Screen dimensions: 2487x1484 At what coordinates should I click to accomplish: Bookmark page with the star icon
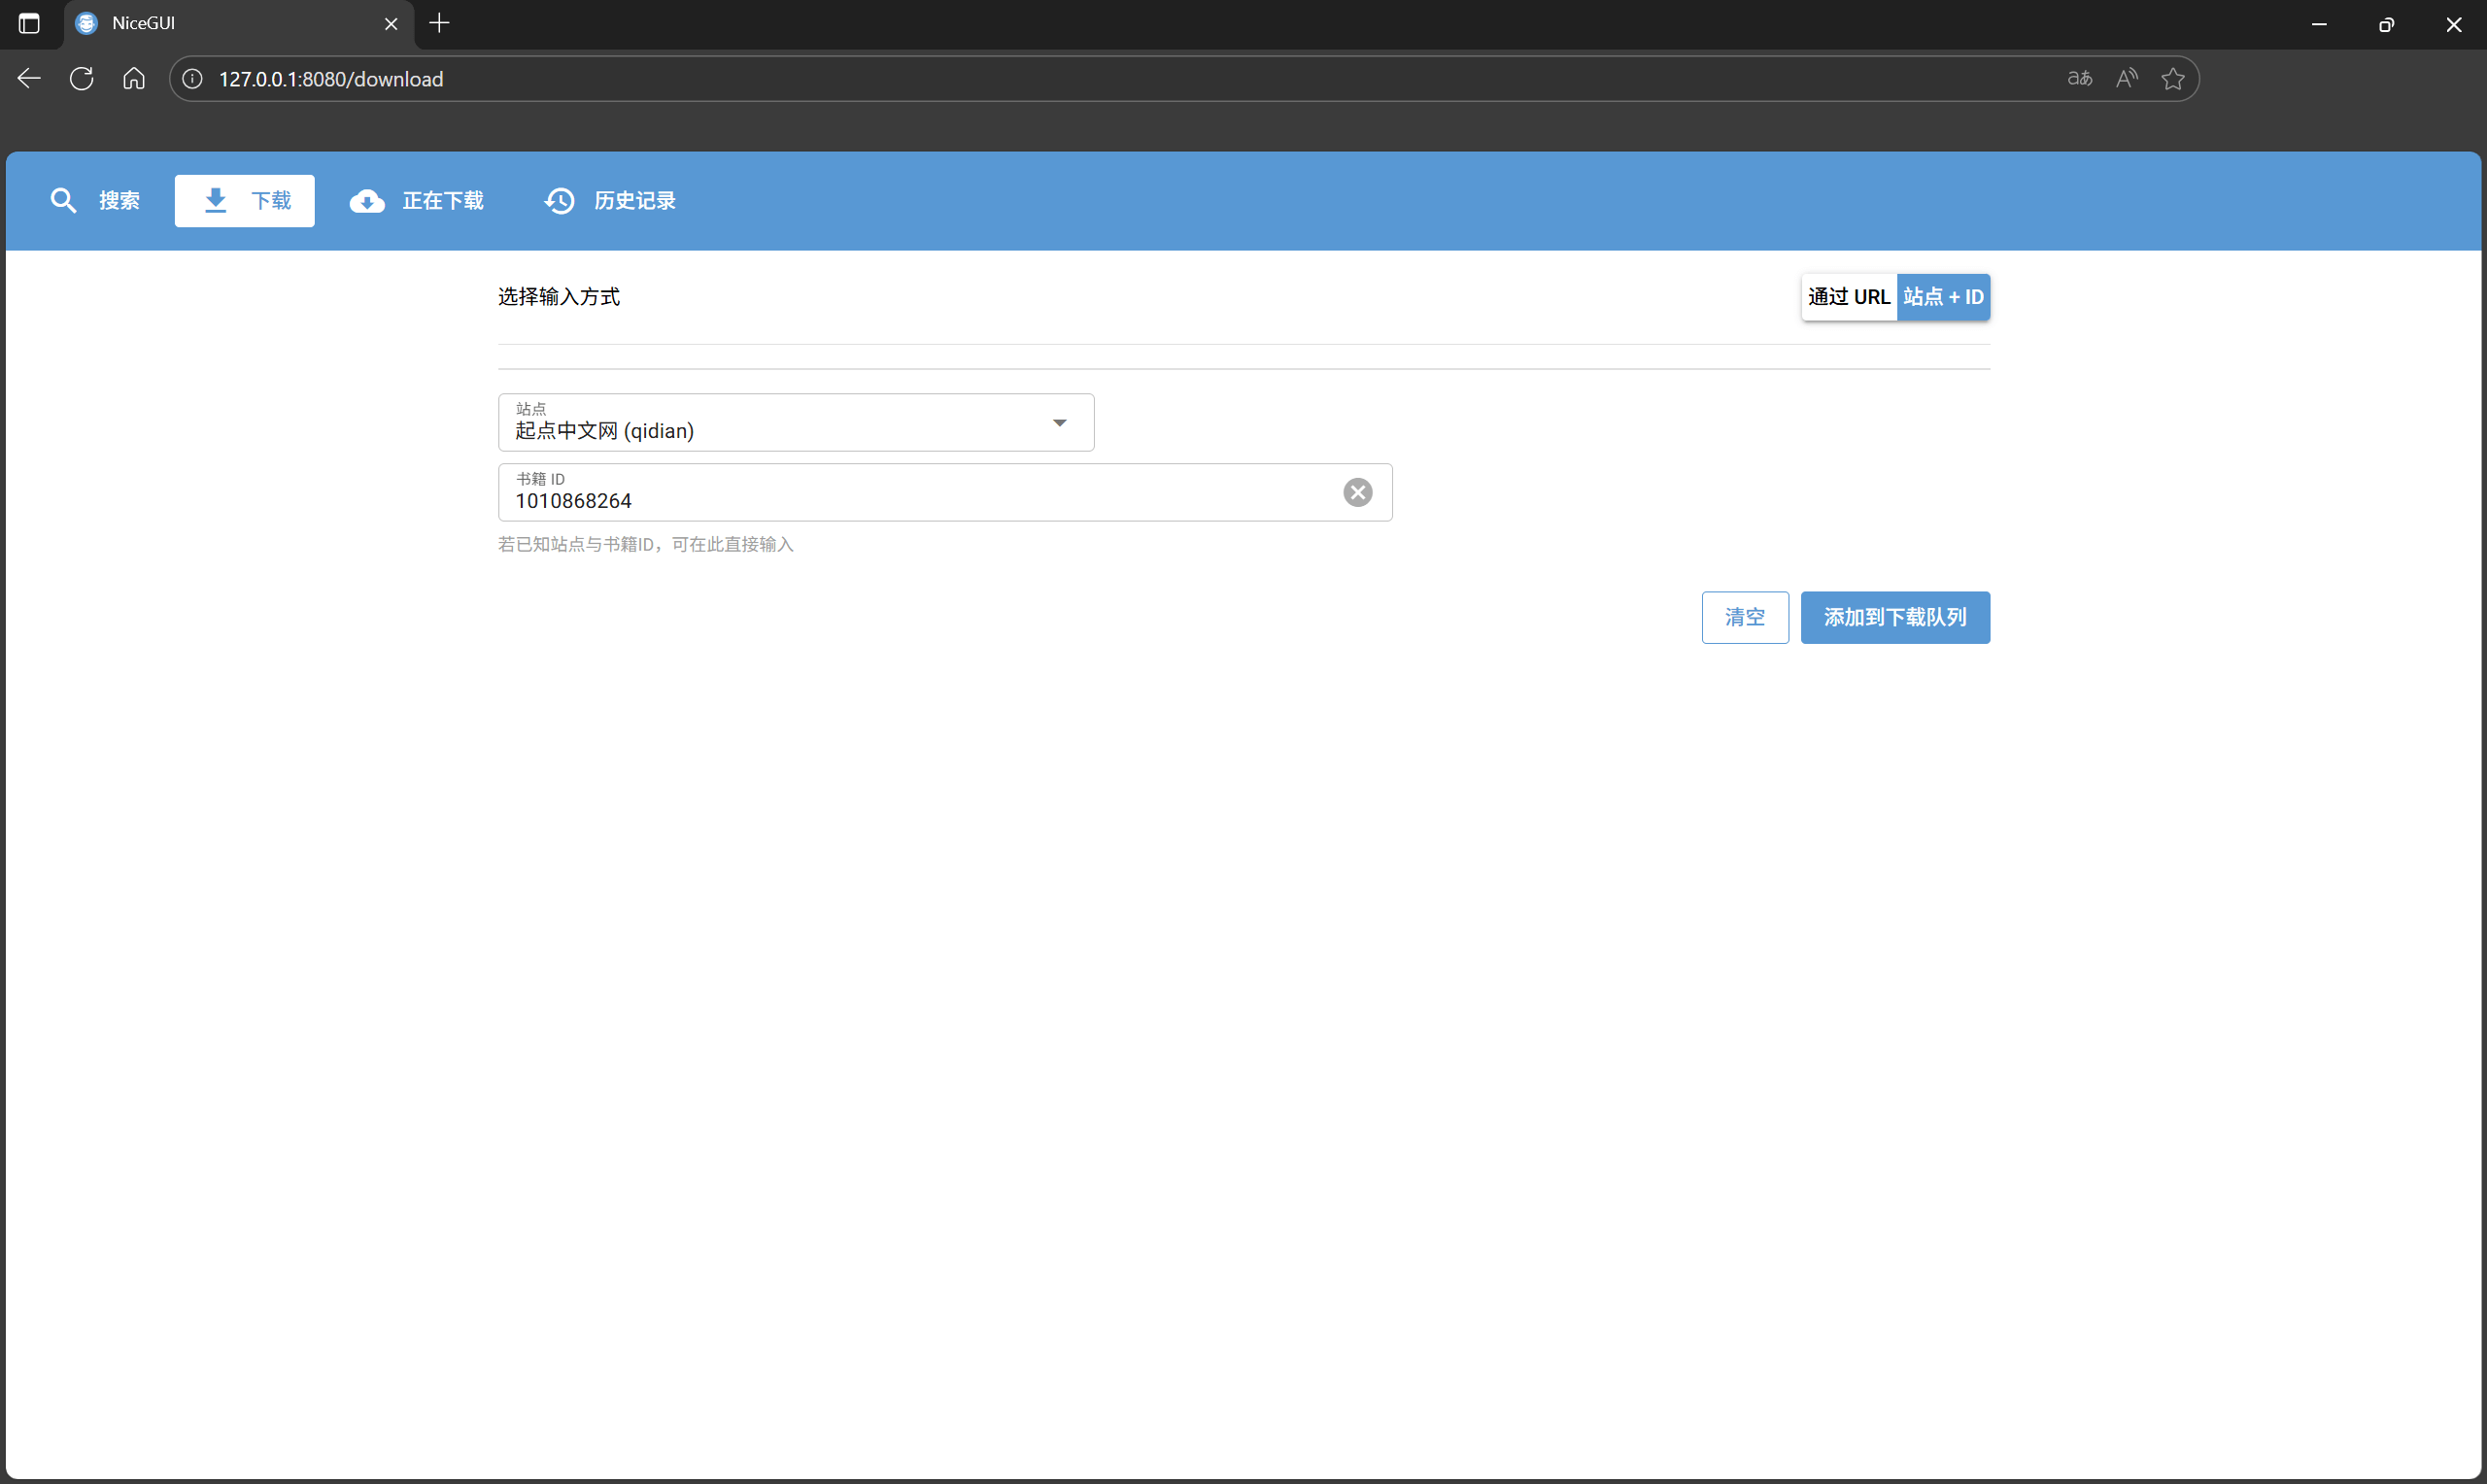pos(2172,79)
